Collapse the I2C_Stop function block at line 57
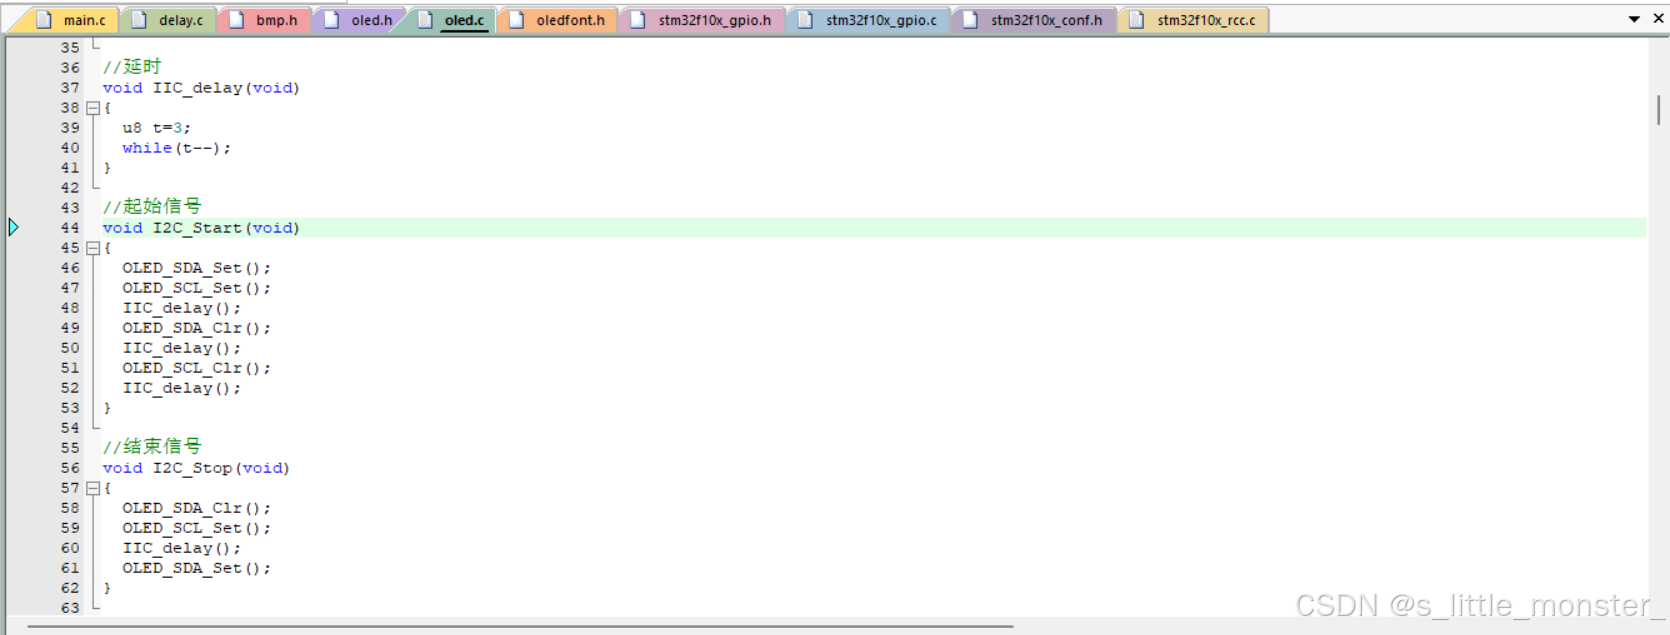 [x=93, y=488]
